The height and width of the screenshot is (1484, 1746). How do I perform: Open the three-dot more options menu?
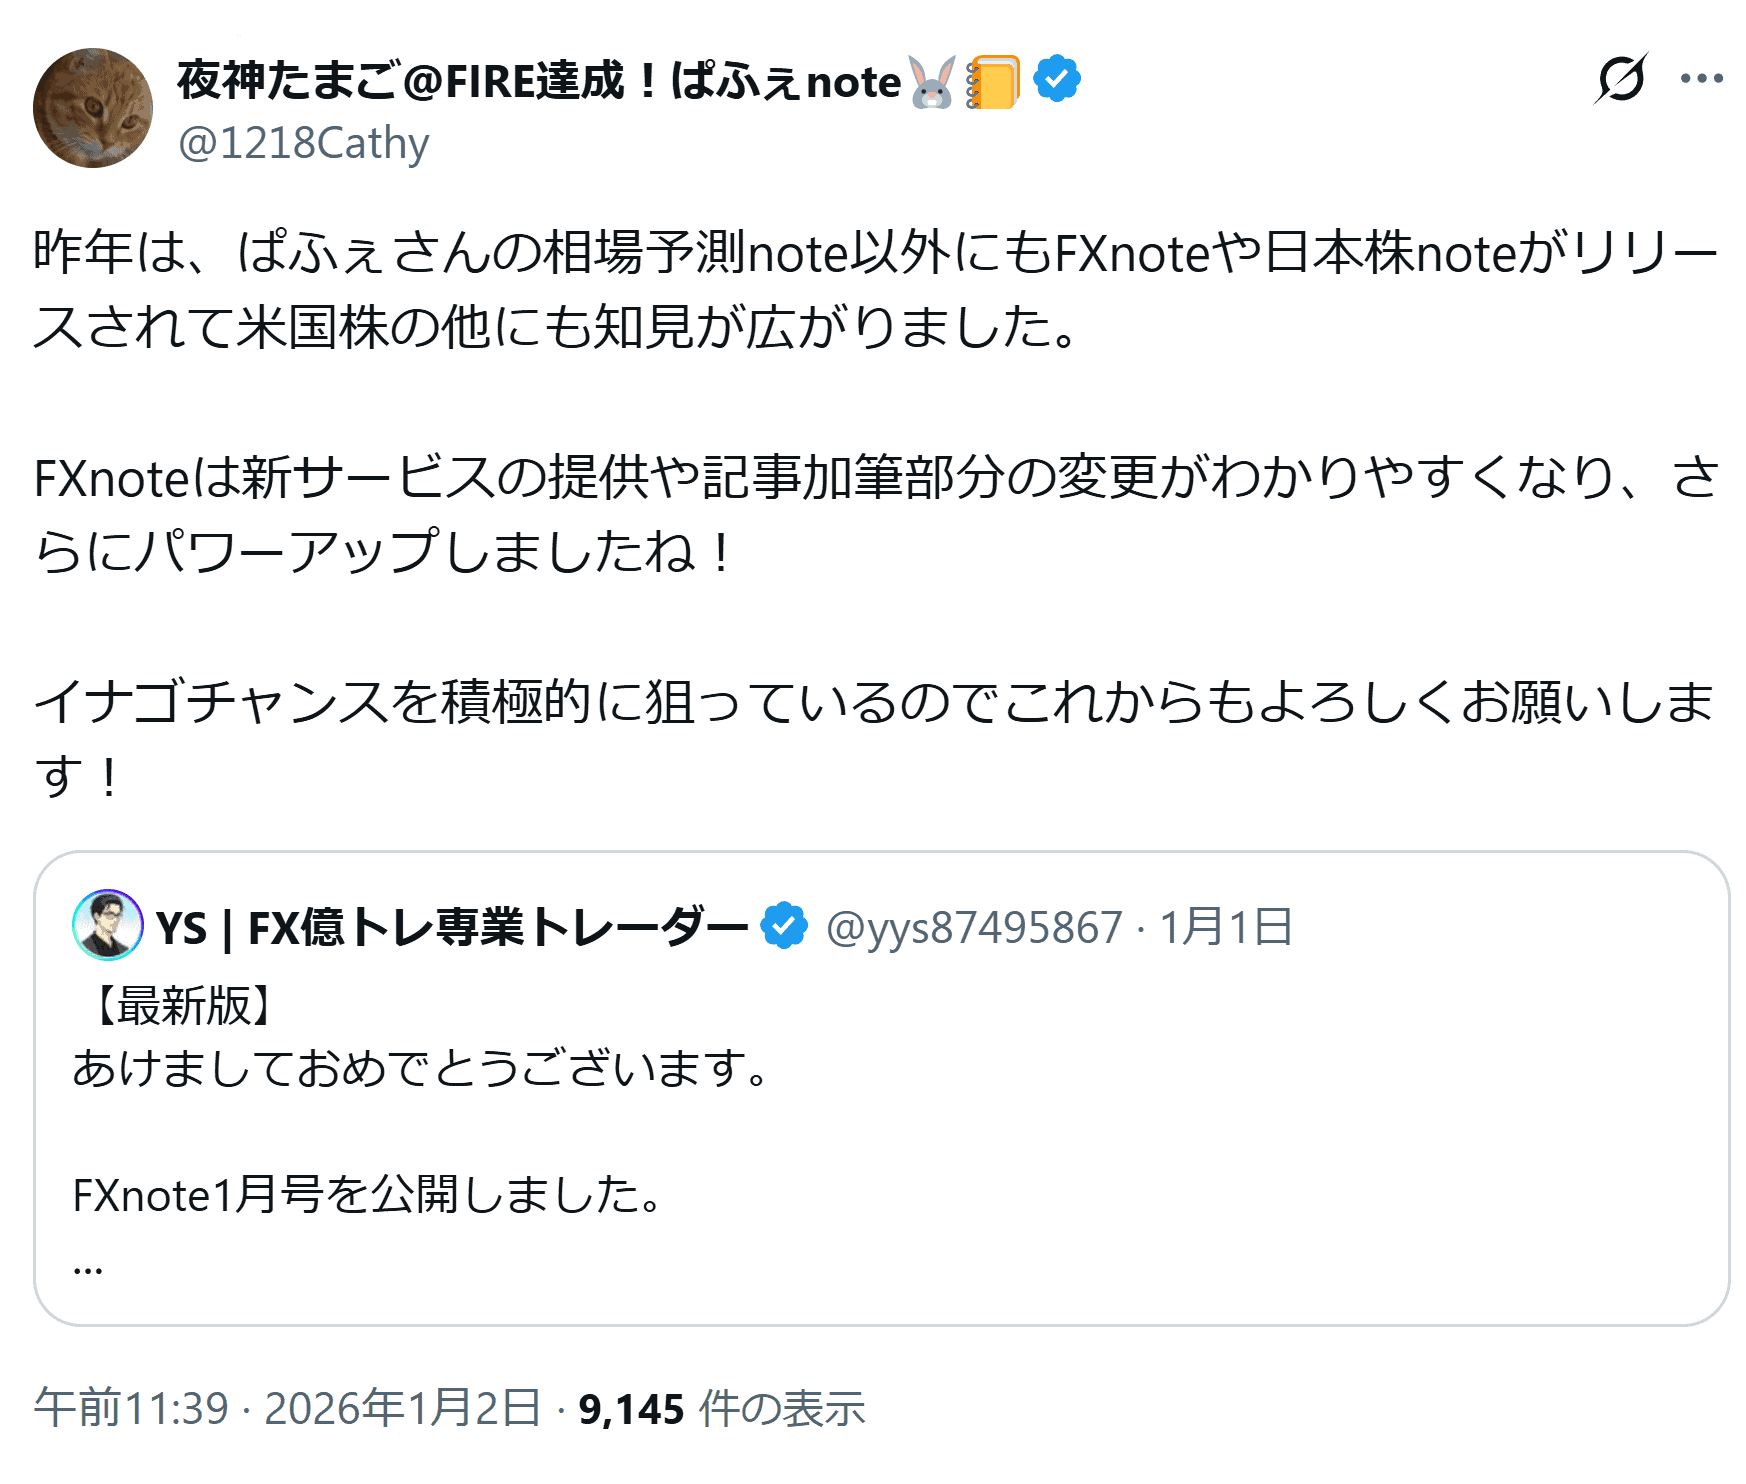(x=1701, y=78)
